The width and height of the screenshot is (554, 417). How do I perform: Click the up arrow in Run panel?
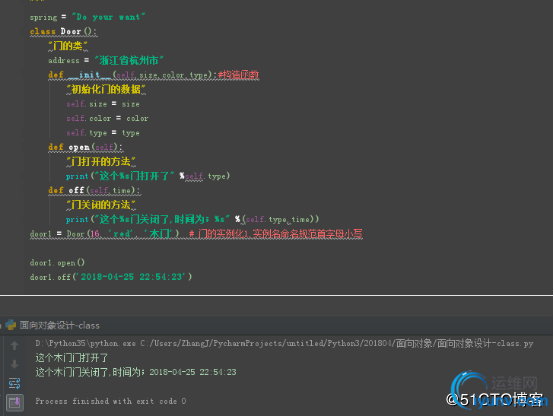14,345
